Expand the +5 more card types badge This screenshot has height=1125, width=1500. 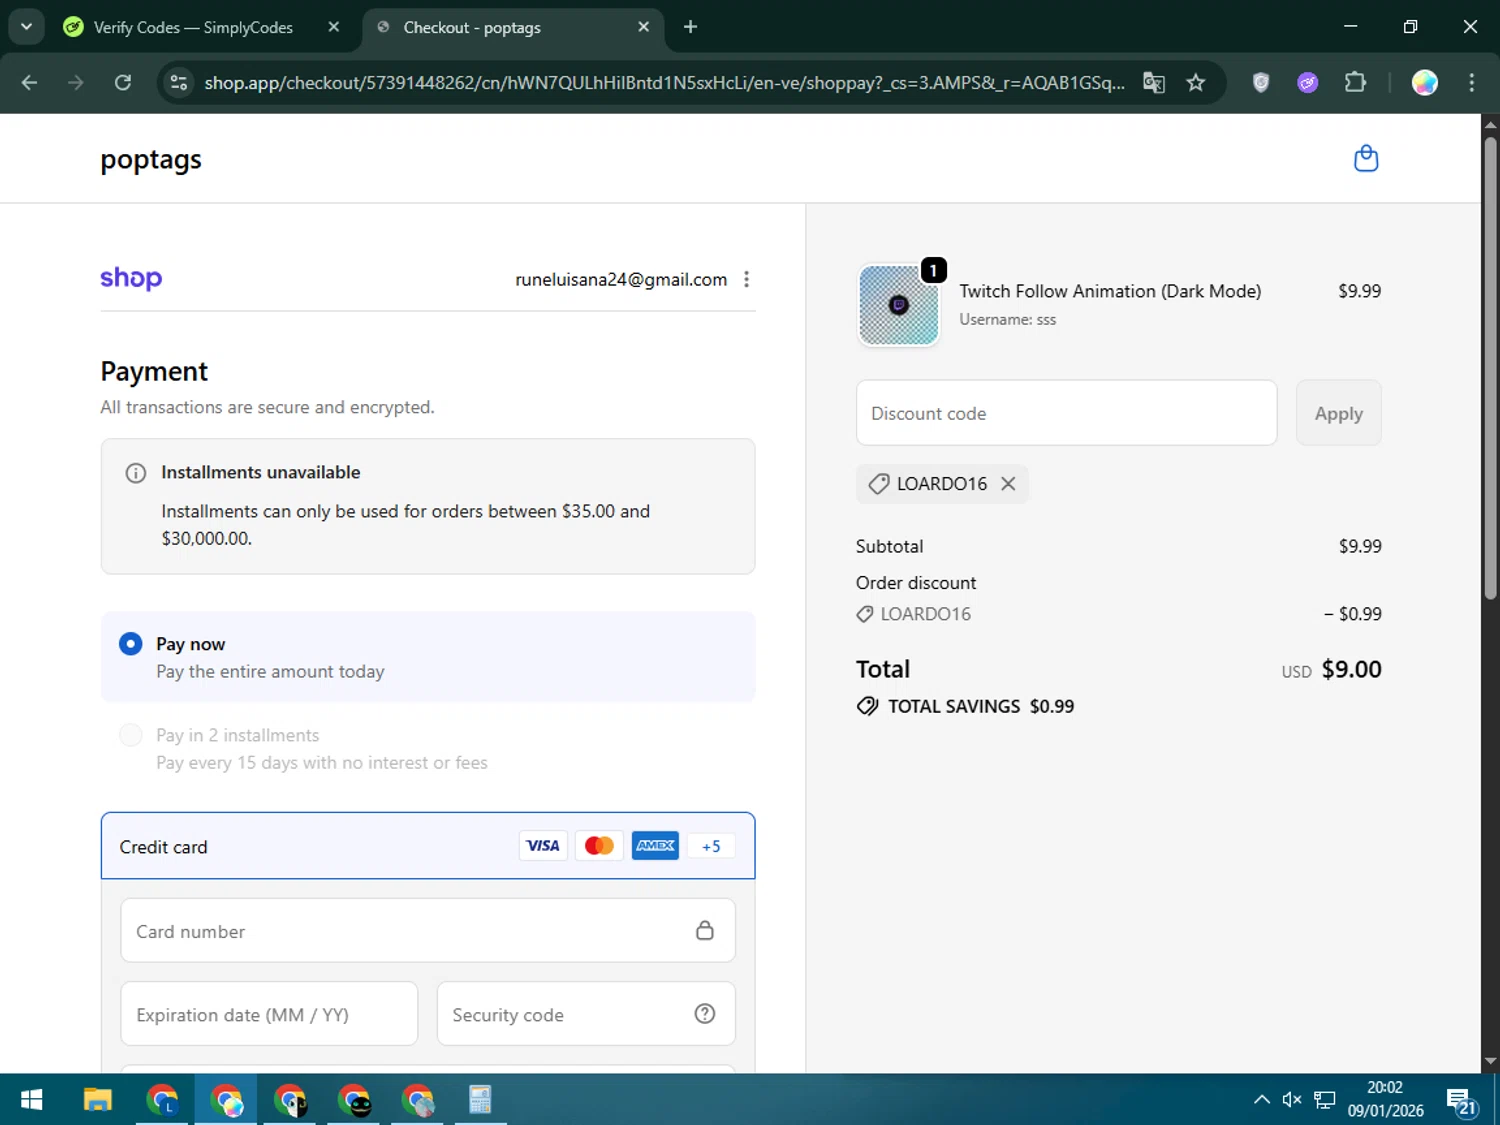(x=710, y=846)
